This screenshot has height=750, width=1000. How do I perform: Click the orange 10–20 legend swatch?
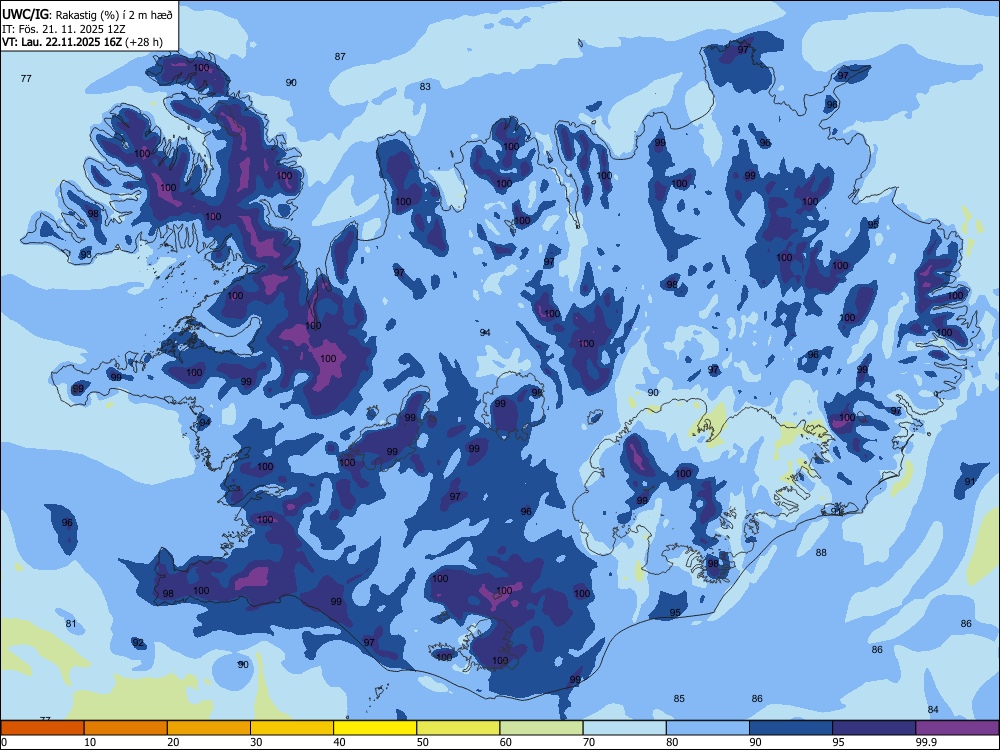[x=126, y=728]
